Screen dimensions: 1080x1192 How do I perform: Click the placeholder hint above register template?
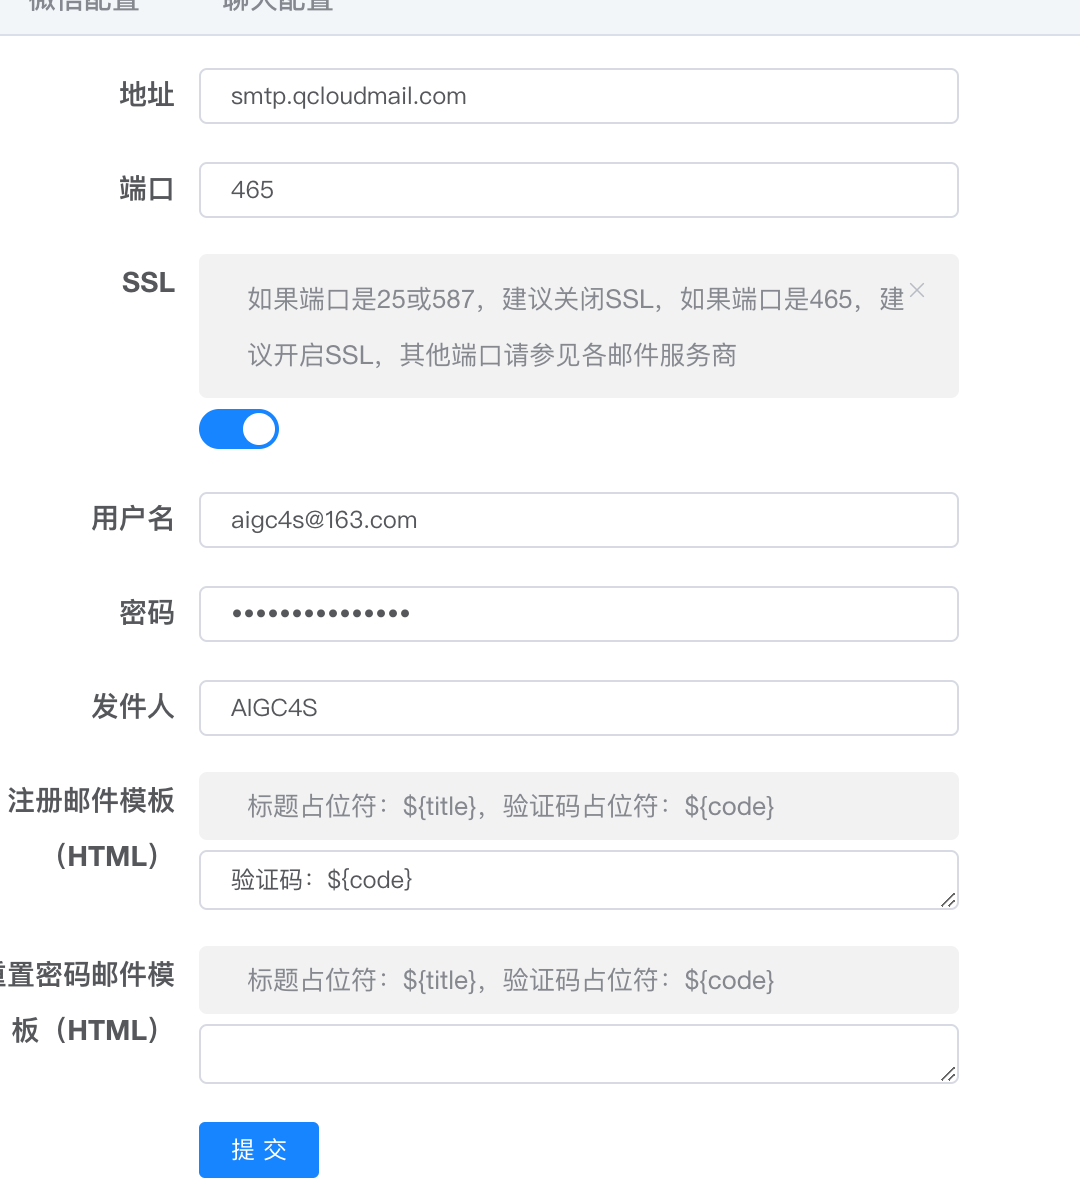point(511,806)
